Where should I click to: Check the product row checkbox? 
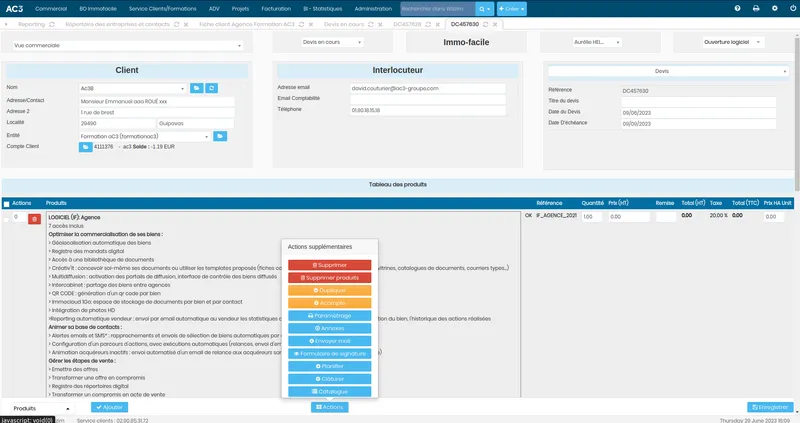point(6,219)
